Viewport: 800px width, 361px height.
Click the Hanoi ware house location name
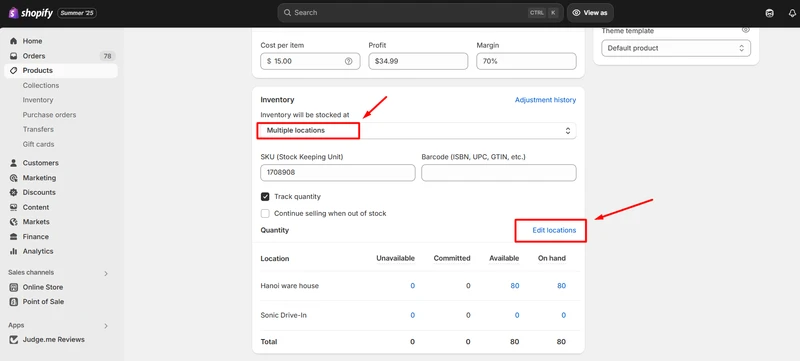[x=289, y=286]
